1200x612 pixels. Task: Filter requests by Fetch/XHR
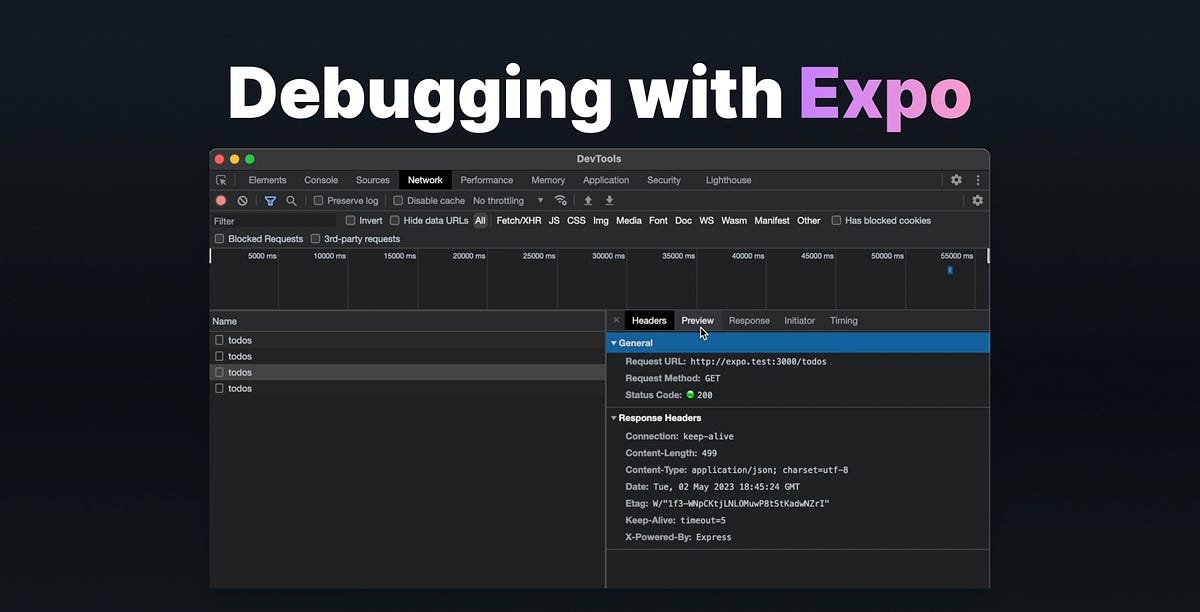[518, 220]
